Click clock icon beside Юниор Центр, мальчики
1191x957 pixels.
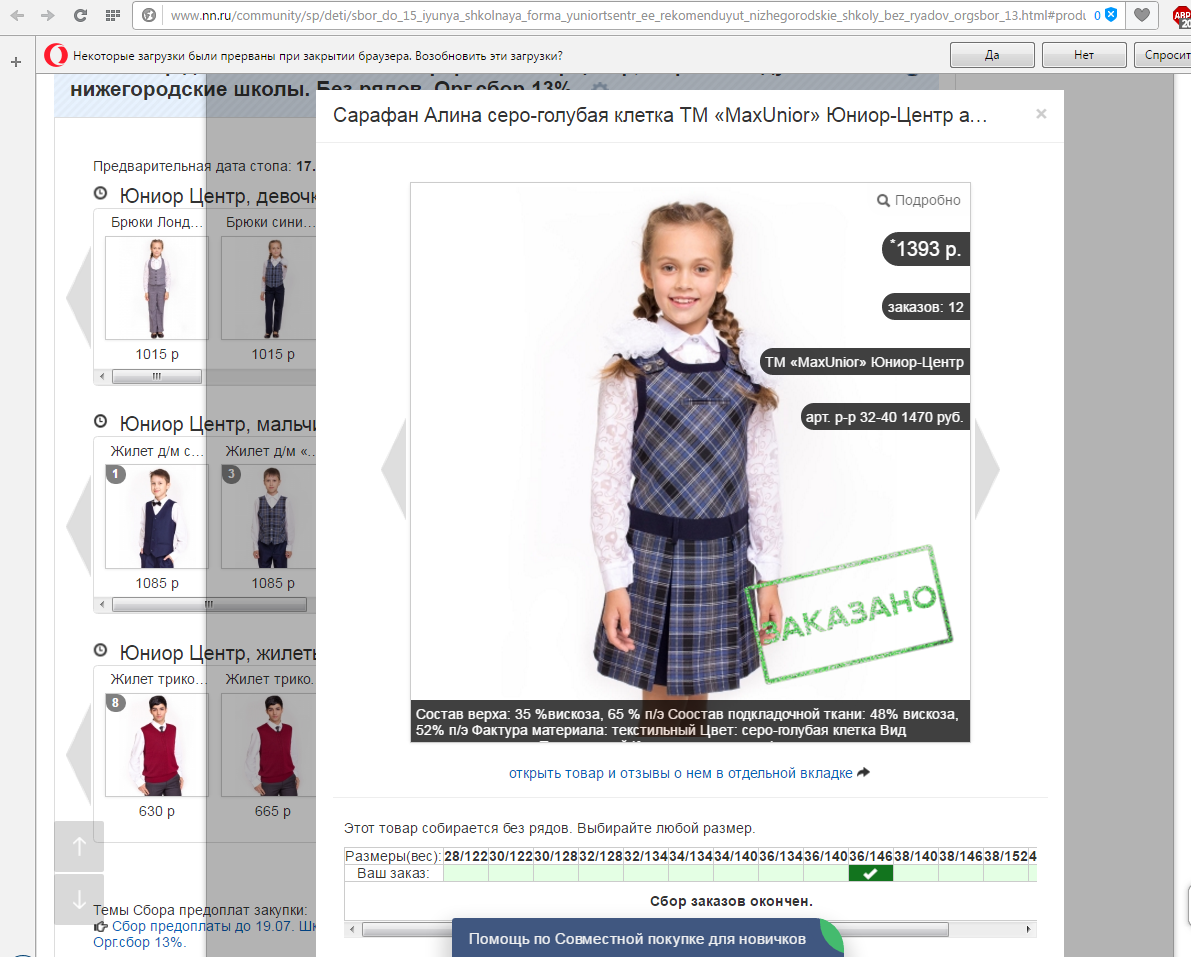click(100, 421)
